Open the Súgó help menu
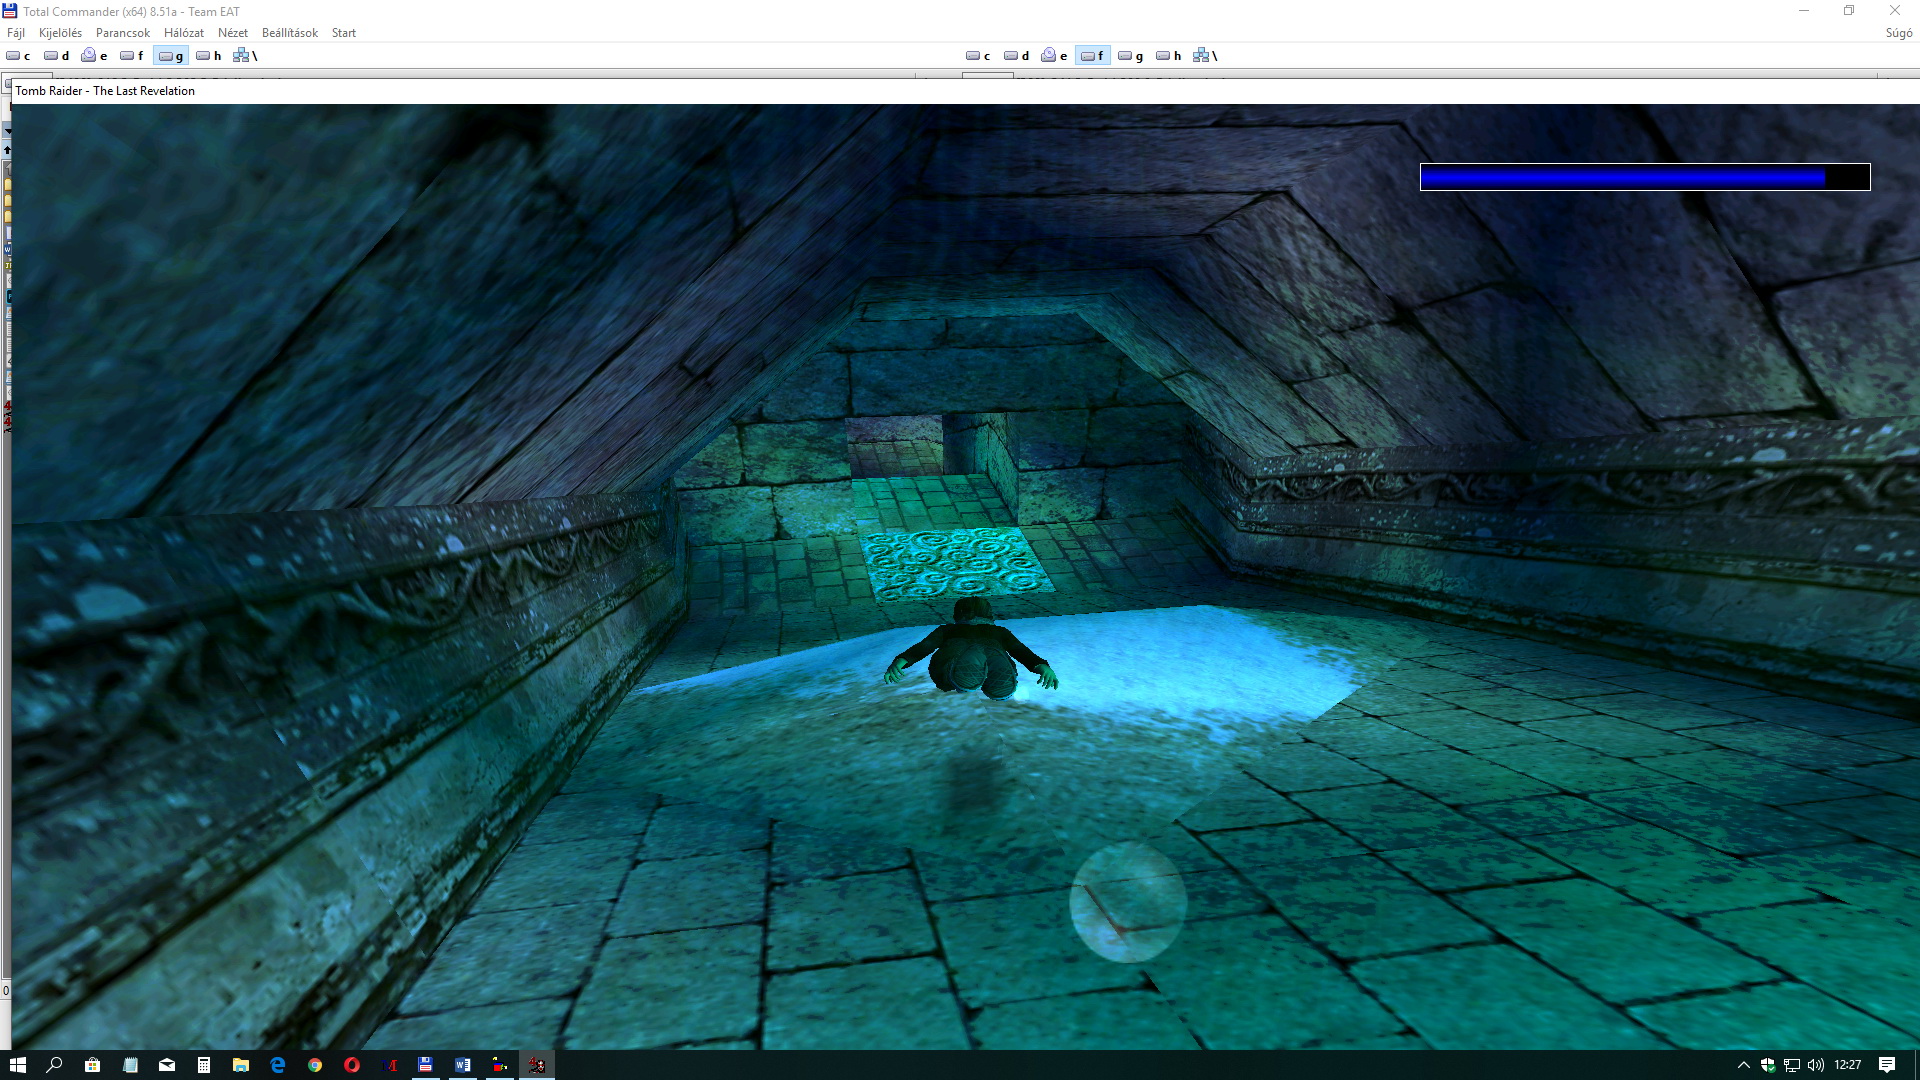 (x=1898, y=33)
